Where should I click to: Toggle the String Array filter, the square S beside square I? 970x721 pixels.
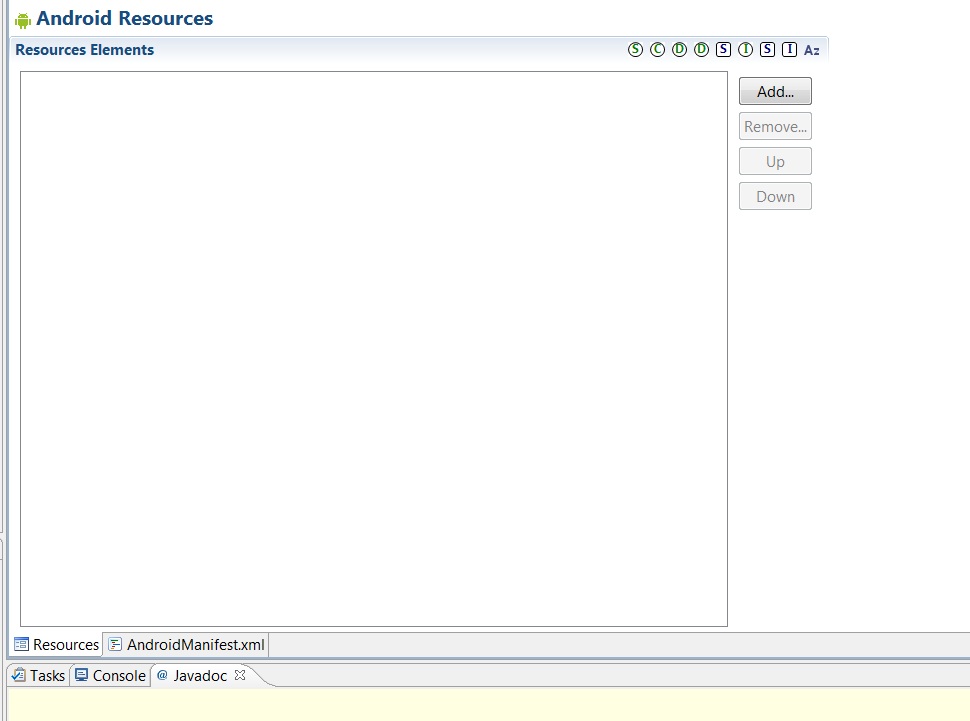[x=767, y=50]
